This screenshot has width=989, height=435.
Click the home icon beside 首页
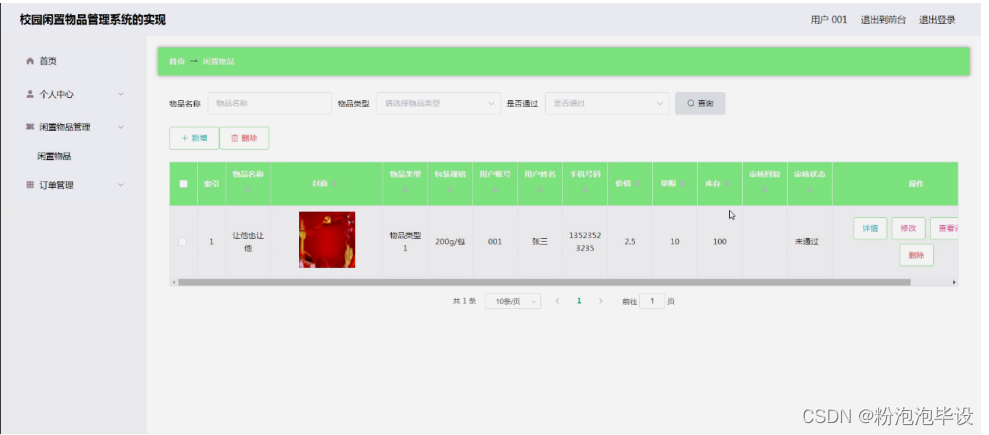click(30, 61)
